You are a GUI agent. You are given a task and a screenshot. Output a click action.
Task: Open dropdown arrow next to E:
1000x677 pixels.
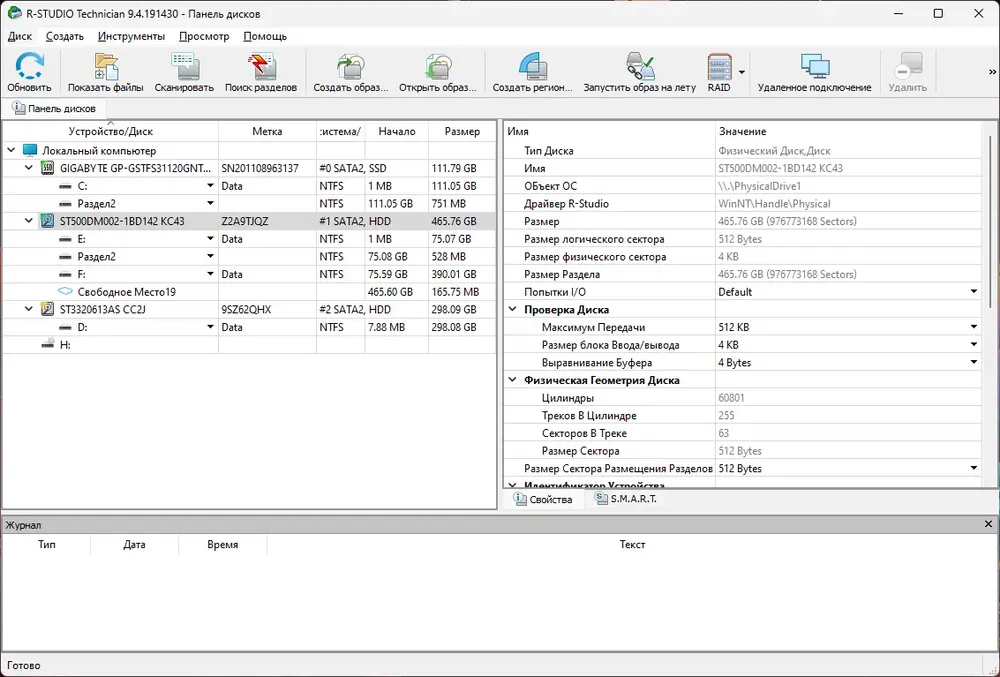pos(210,238)
